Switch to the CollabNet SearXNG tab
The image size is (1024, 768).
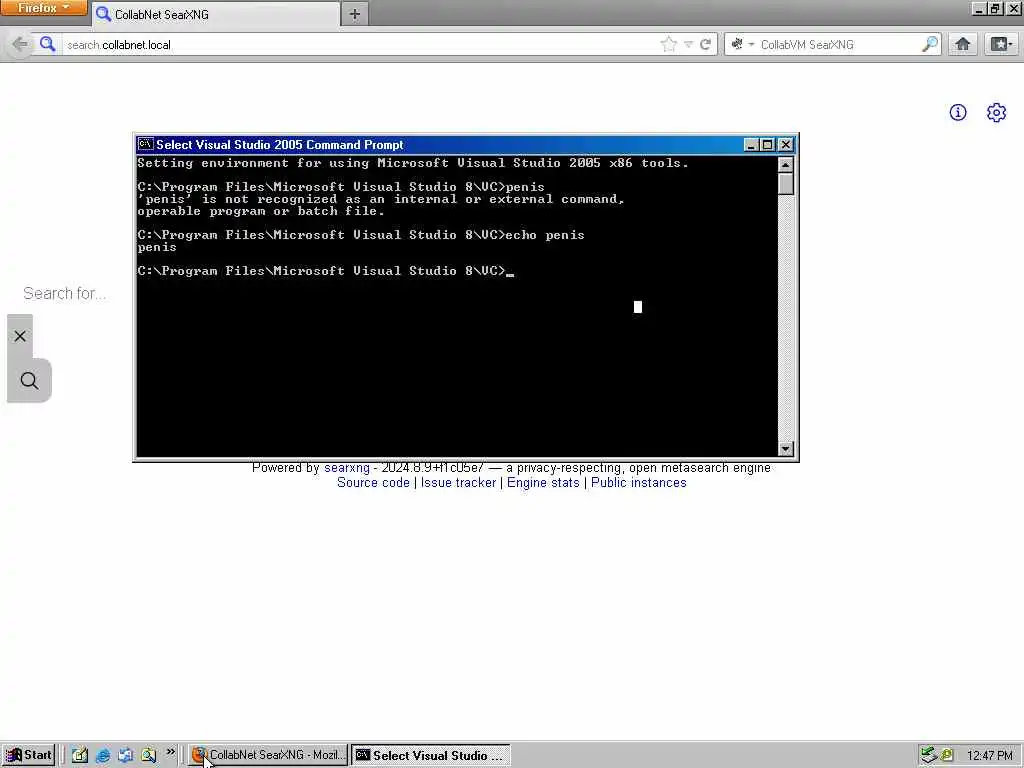point(216,14)
